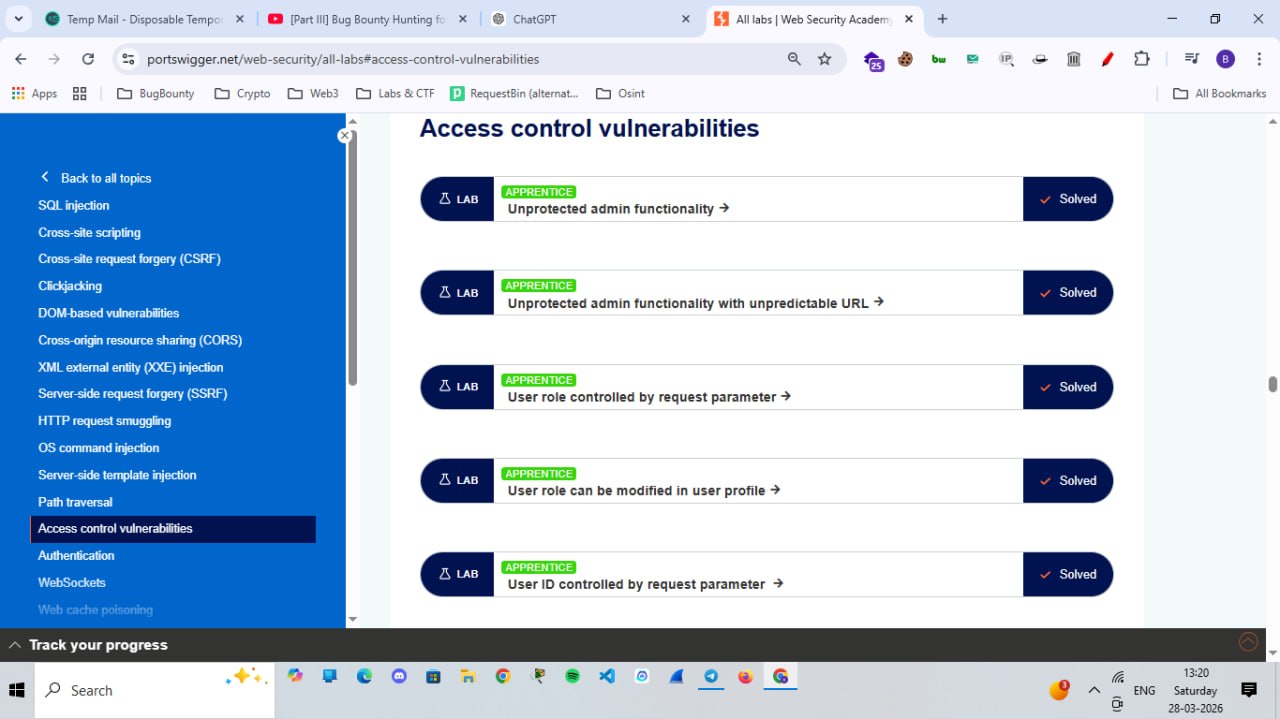The image size is (1280, 719).
Task: Select OS command injection topic
Action: tap(99, 448)
